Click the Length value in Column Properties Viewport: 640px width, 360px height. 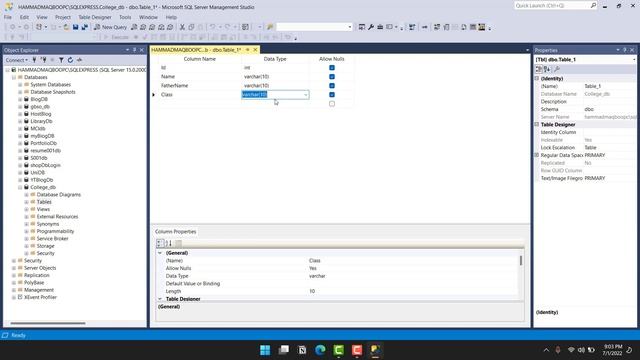click(412, 291)
